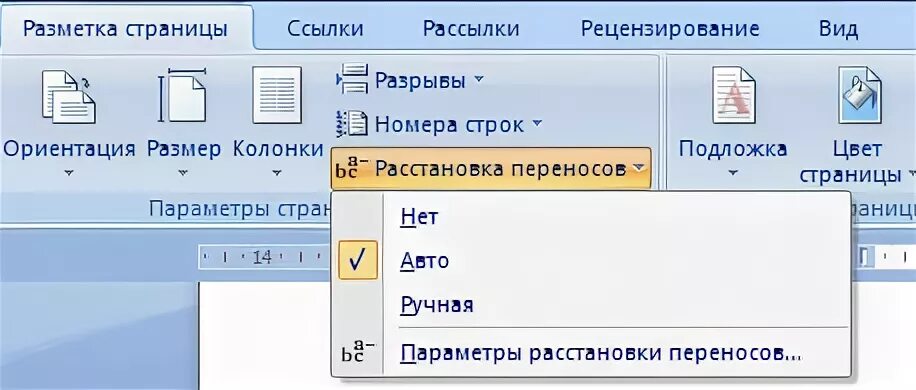
Task: Switch to the Ссылки tab
Action: coord(325,29)
